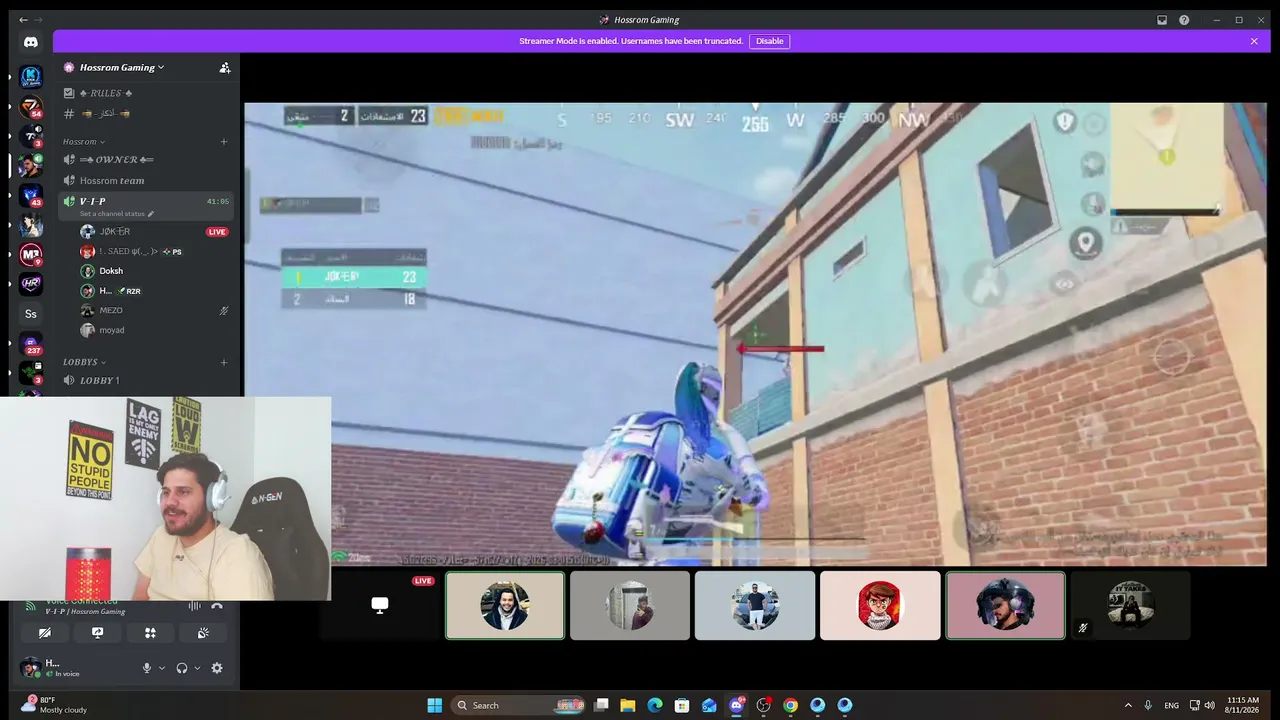This screenshot has height=720, width=1280.
Task: Open the taskbar clock showing 11:15 AM
Action: tap(1243, 705)
